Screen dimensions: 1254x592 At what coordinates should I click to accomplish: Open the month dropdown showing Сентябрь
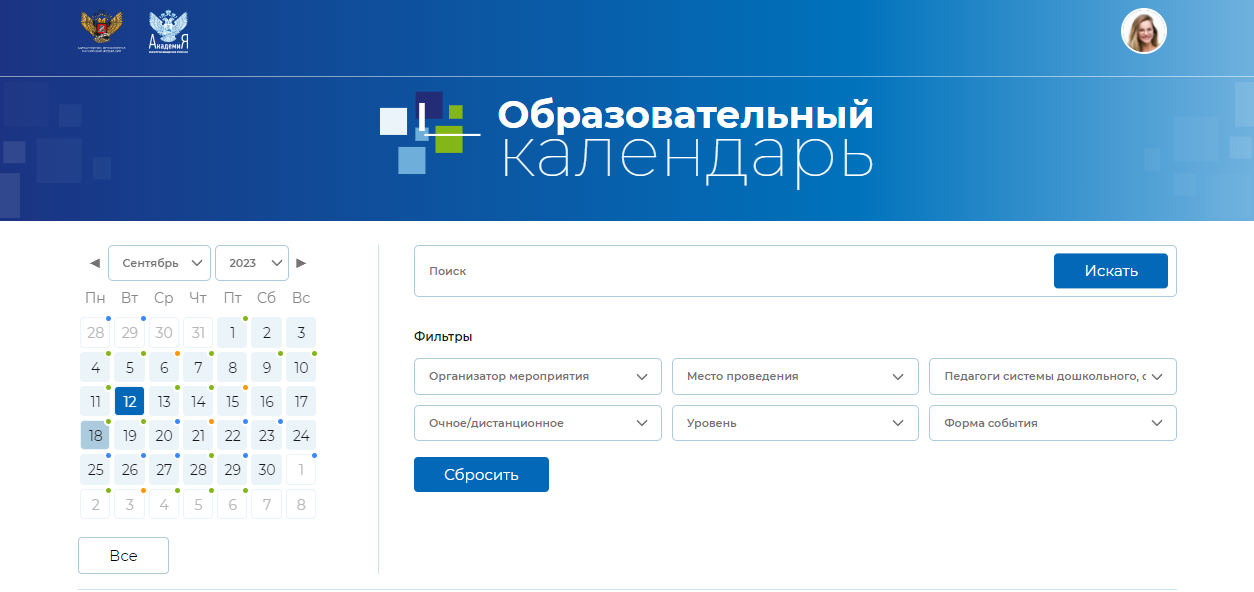[x=159, y=263]
